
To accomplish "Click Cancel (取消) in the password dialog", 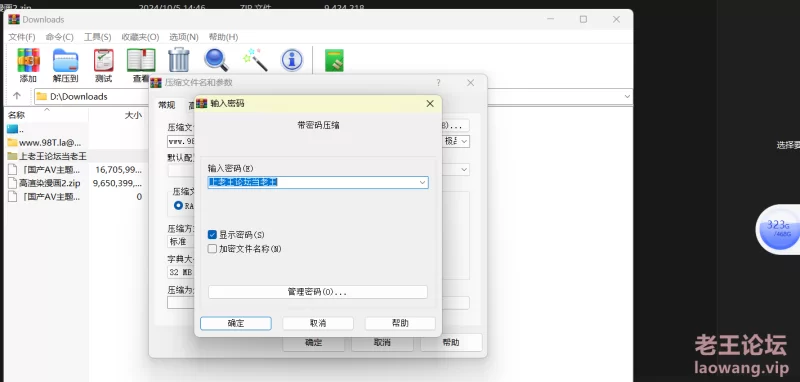I will 318,323.
